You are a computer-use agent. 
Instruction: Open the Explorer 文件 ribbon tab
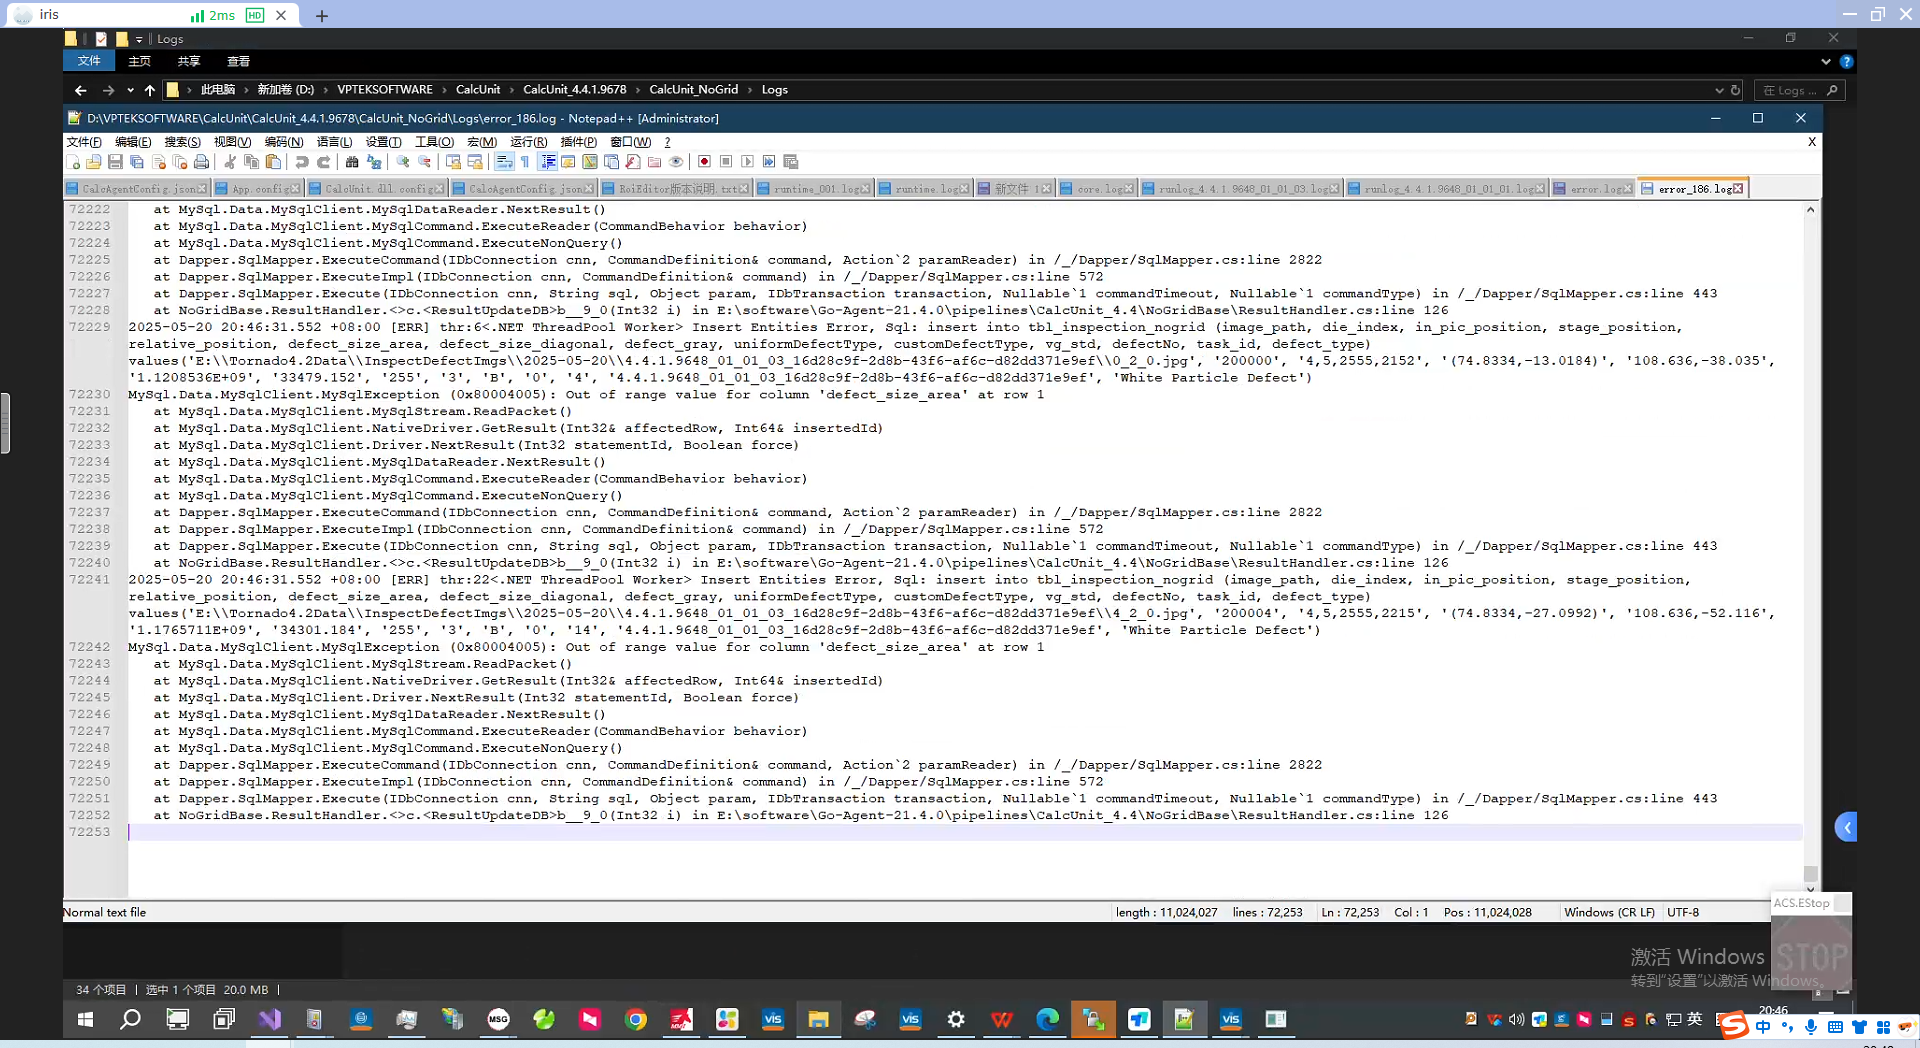[x=89, y=61]
